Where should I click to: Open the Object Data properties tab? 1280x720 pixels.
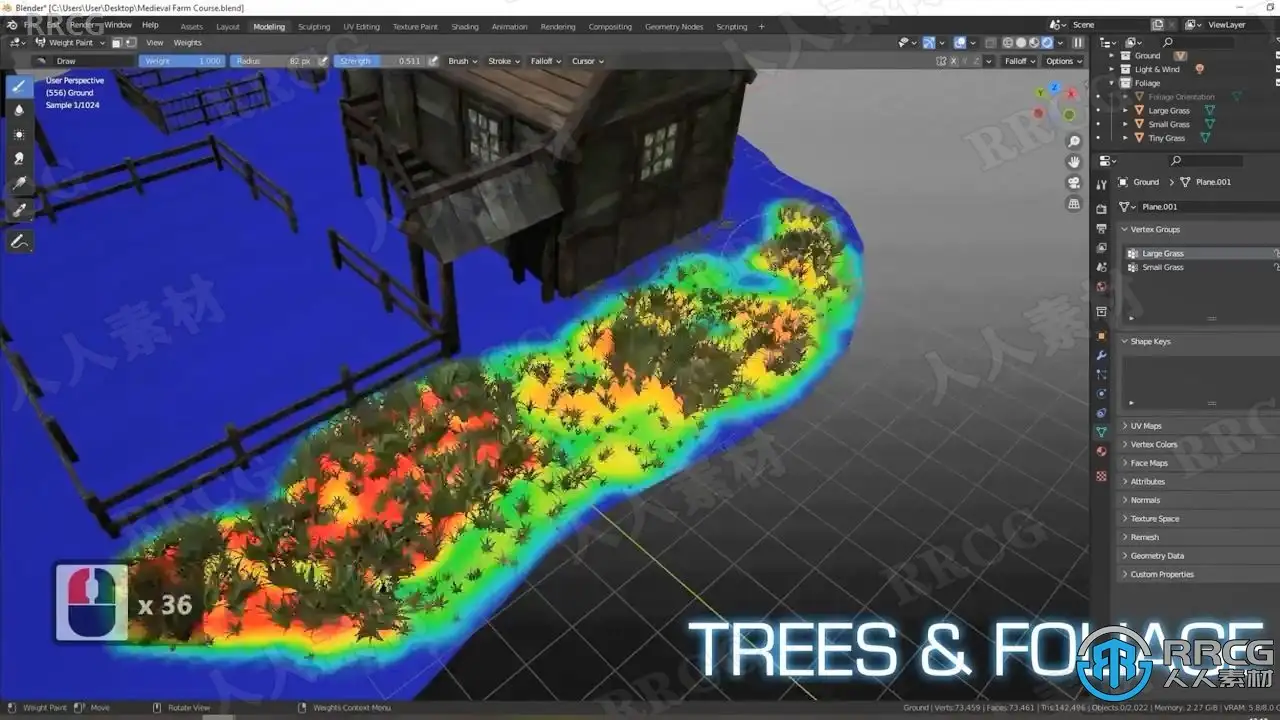(x=1101, y=432)
